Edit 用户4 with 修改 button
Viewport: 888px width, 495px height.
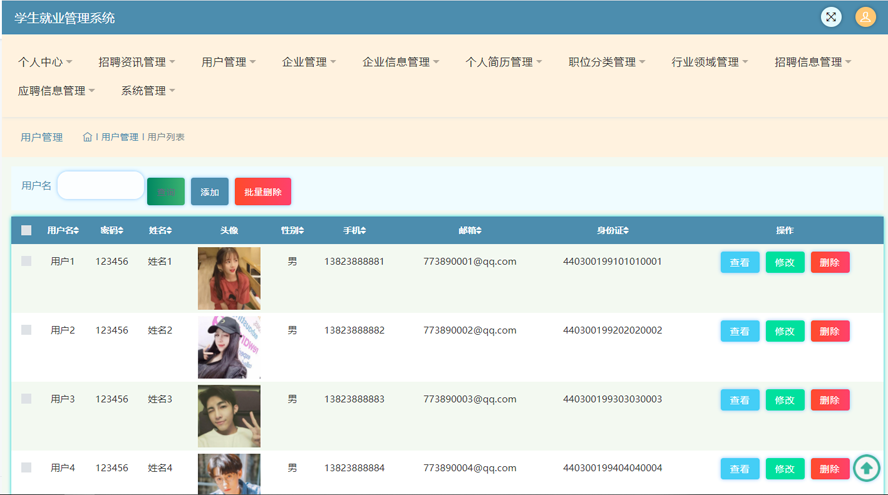(785, 469)
